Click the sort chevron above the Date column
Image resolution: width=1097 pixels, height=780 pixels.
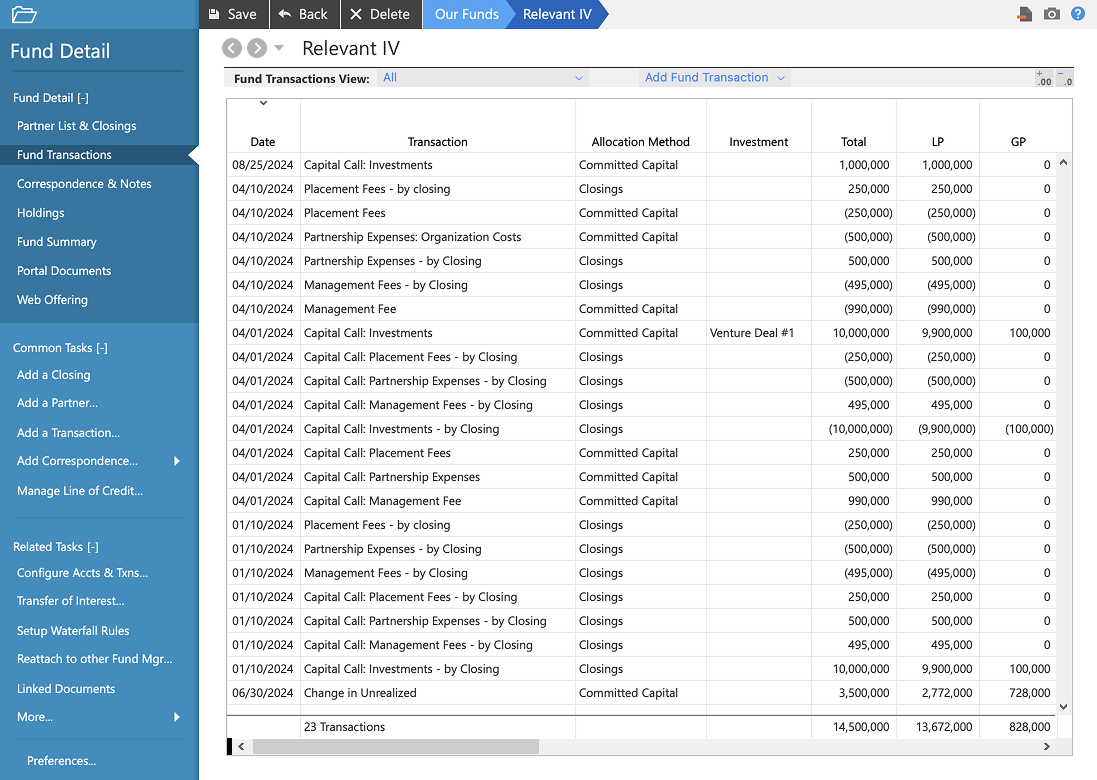[263, 103]
